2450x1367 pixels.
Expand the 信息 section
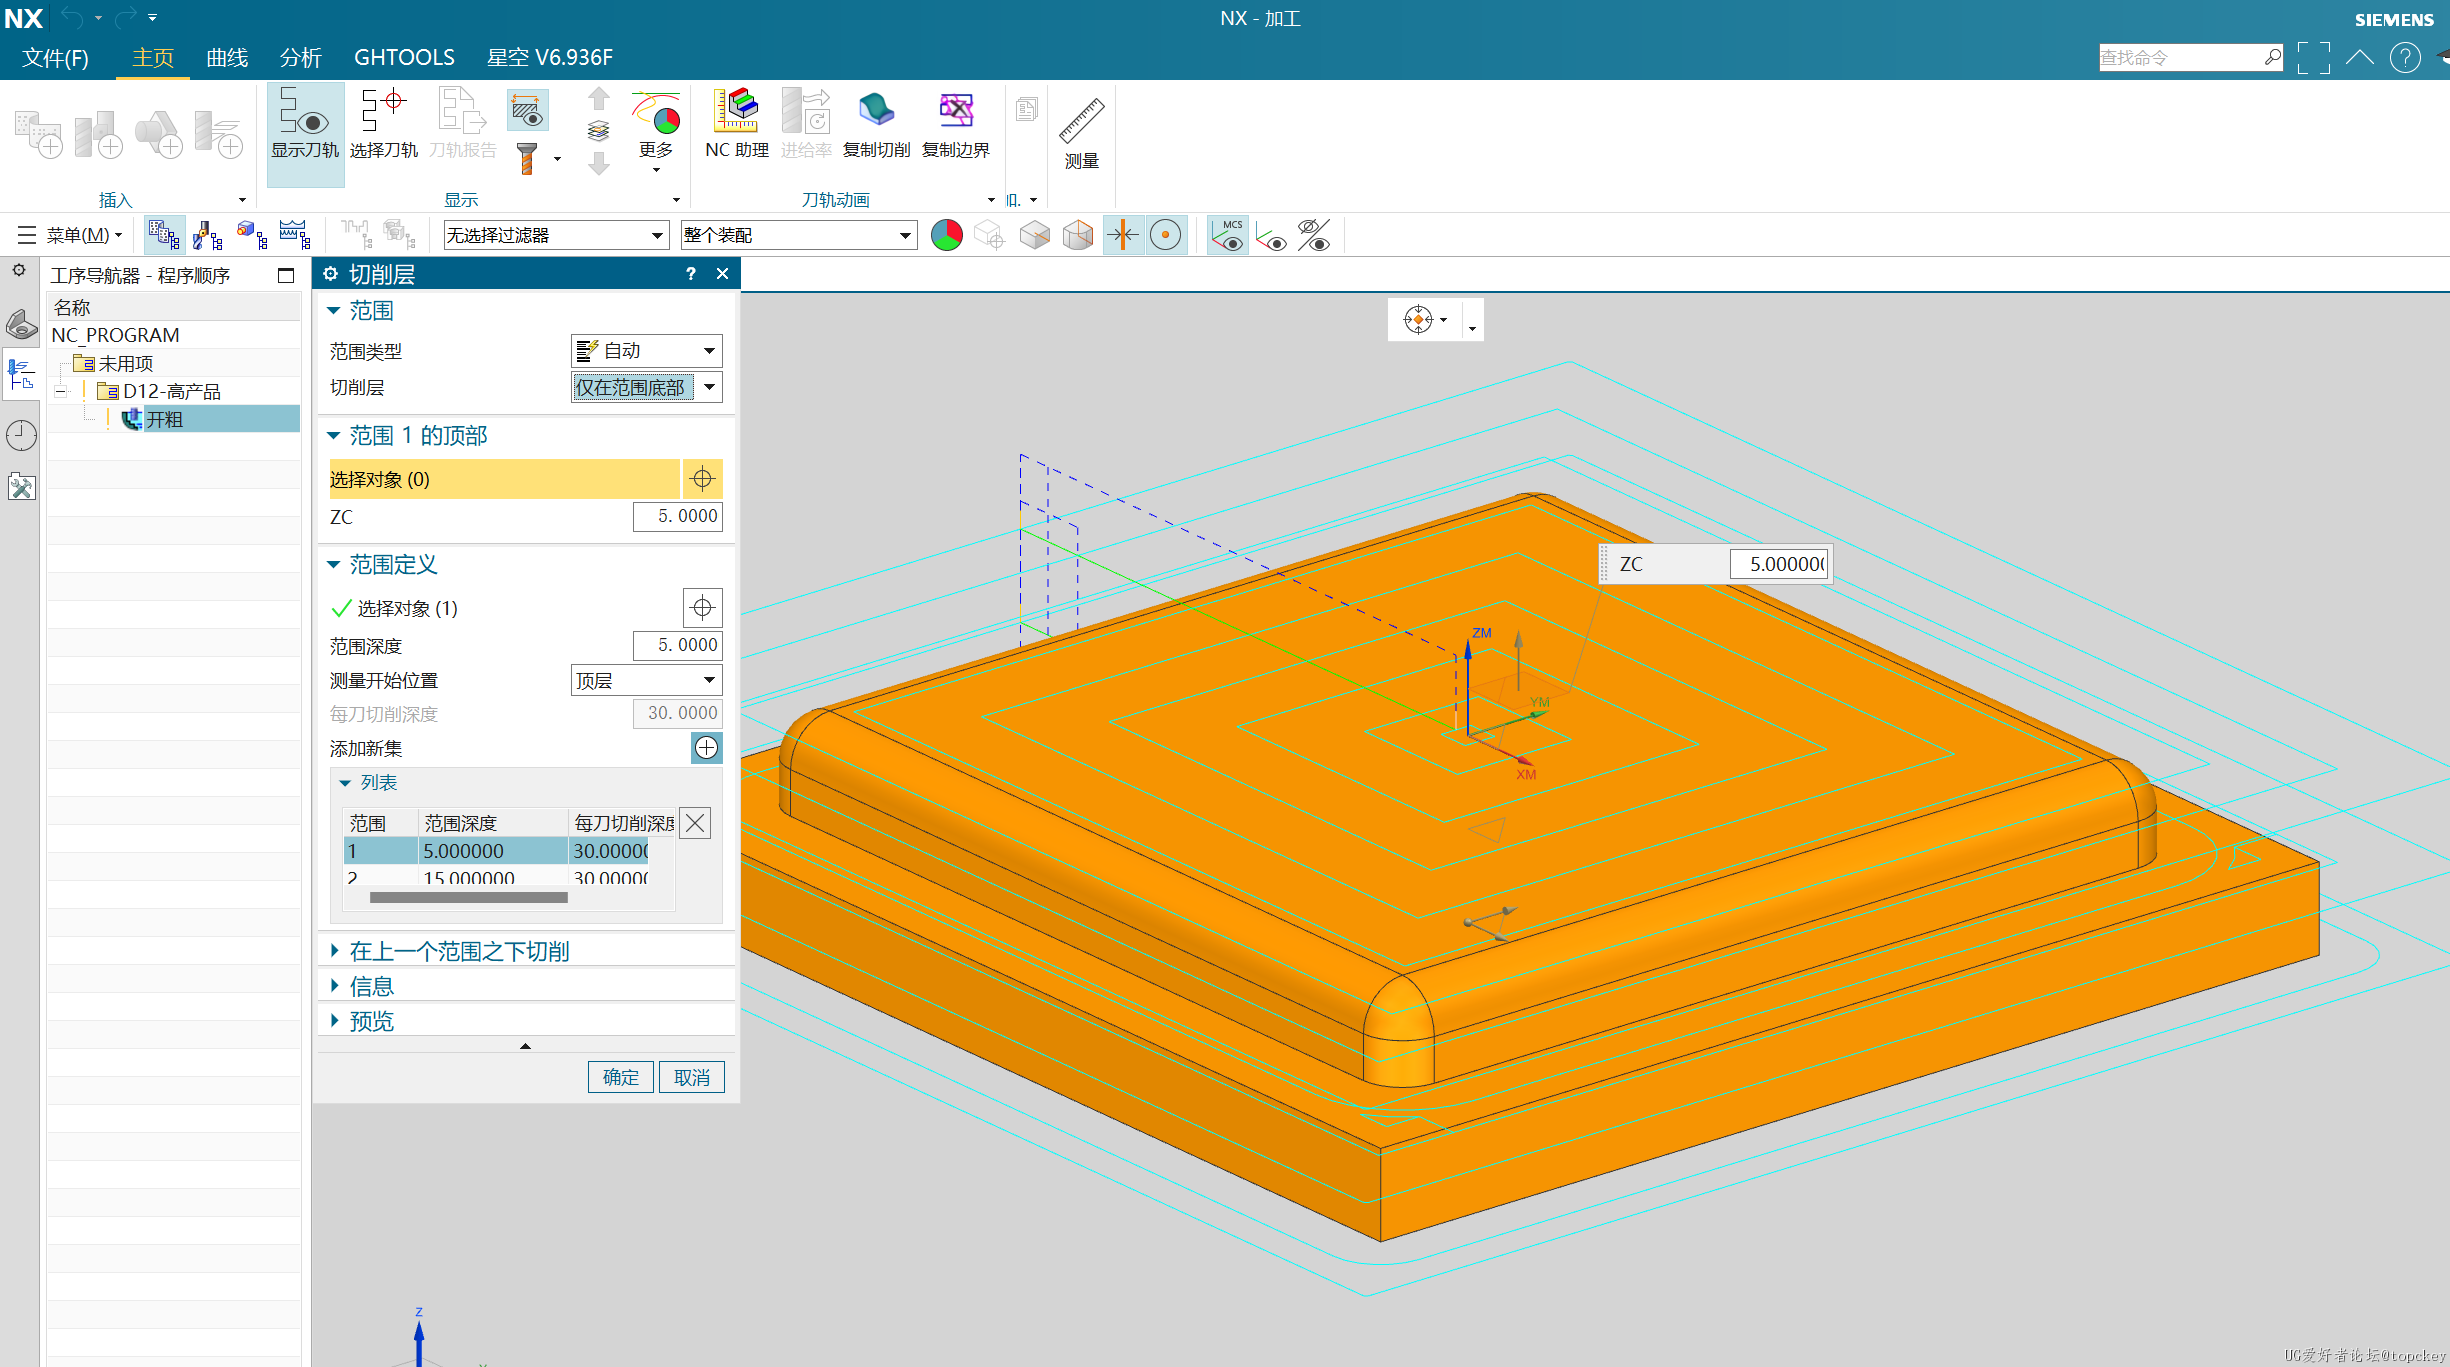point(334,986)
